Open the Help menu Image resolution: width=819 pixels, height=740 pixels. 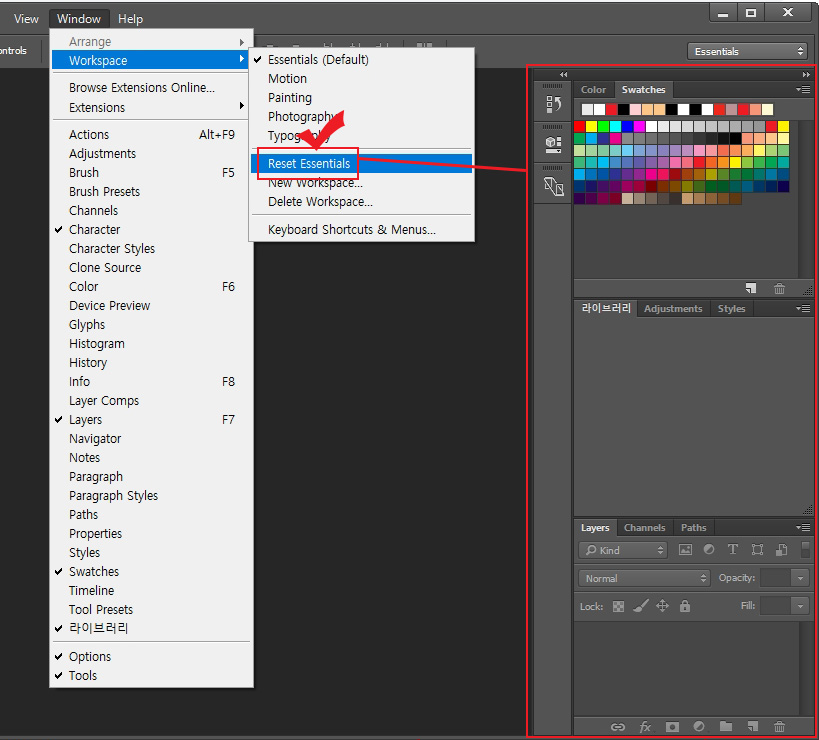click(x=130, y=19)
